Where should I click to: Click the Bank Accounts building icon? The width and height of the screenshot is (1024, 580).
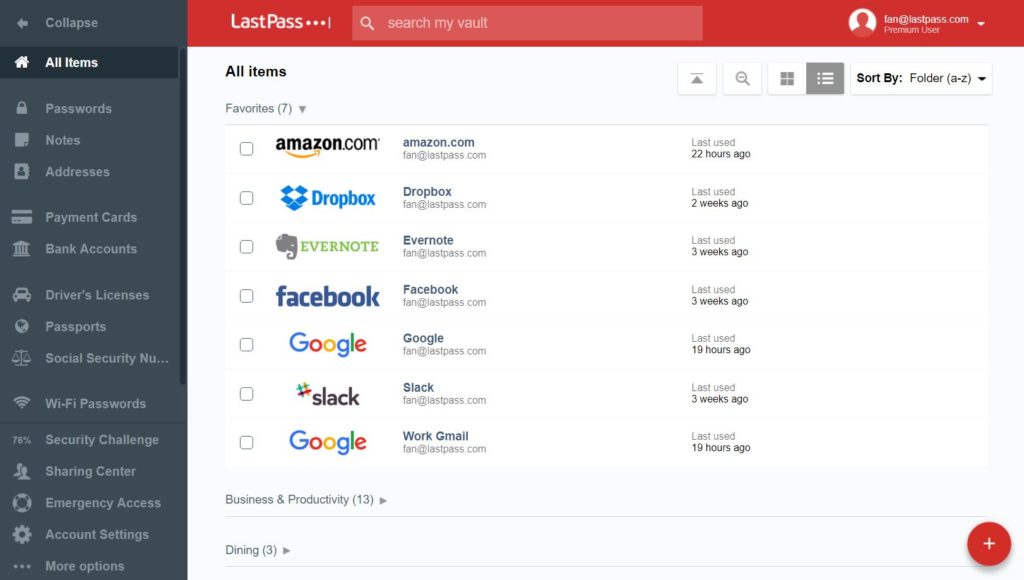[22, 248]
